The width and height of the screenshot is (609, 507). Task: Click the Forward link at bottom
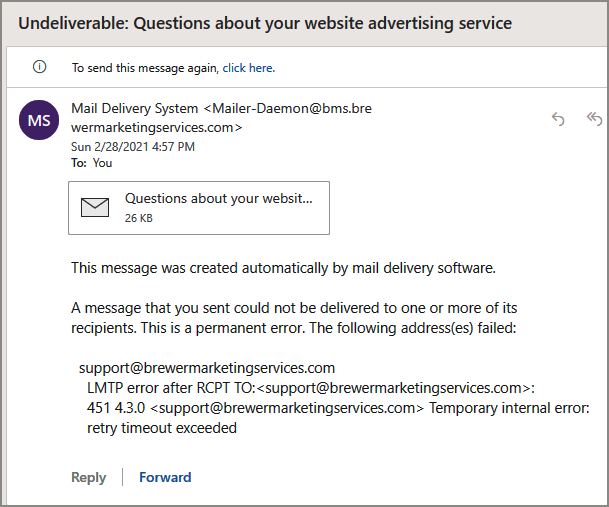click(165, 477)
